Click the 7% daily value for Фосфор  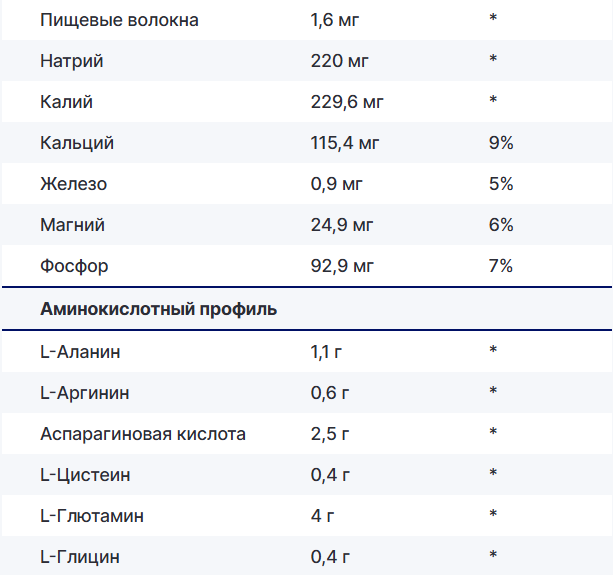pyautogui.click(x=501, y=266)
